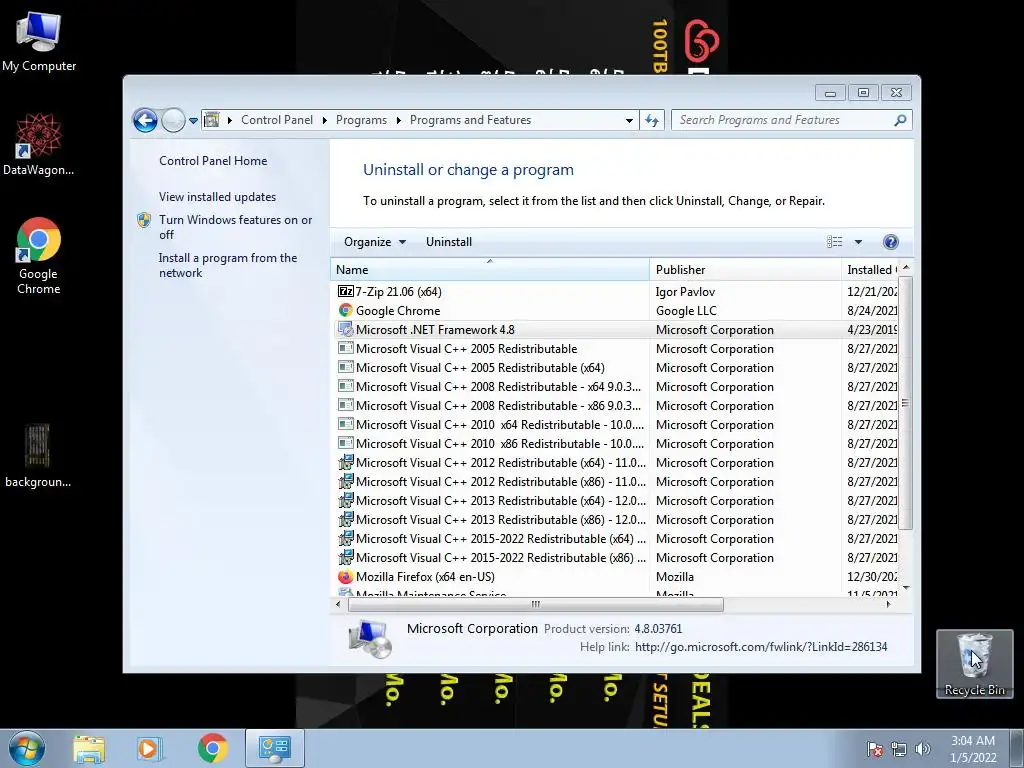Open Turn Windows features on or off

click(x=235, y=227)
